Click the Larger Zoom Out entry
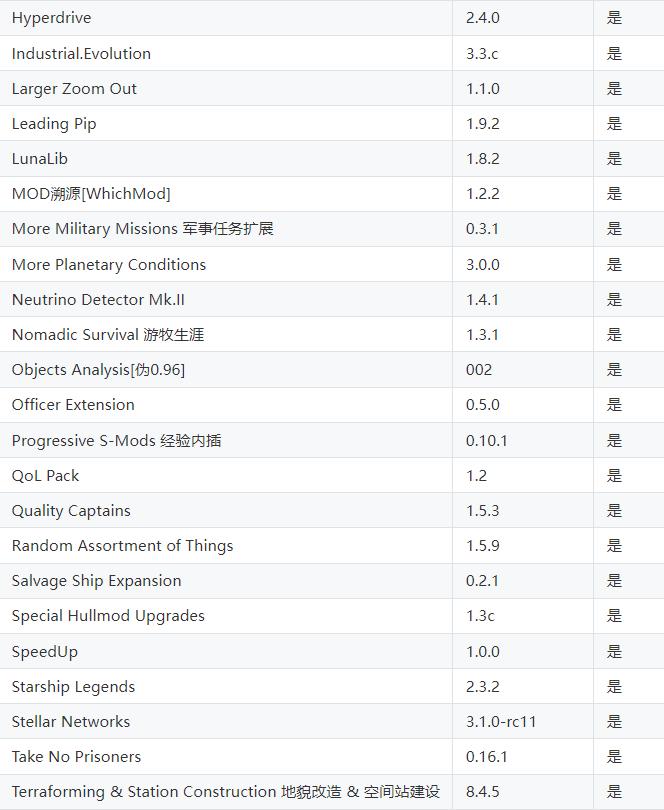This screenshot has width=664, height=810. [74, 89]
